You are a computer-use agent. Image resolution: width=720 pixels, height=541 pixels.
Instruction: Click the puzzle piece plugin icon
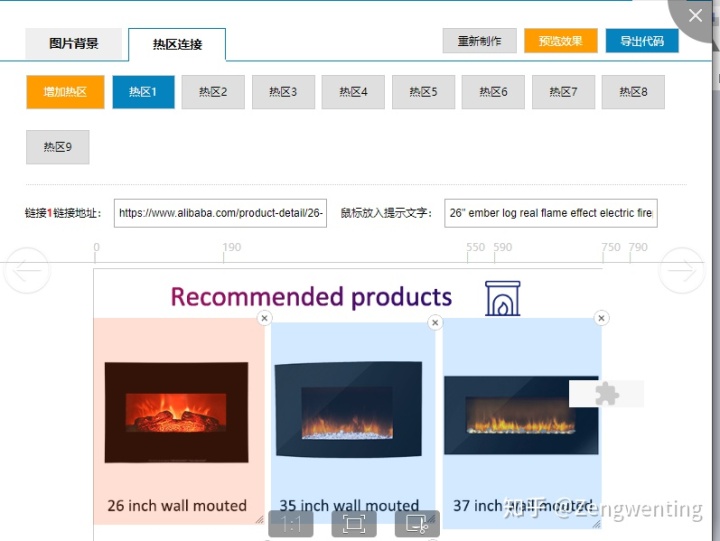[607, 394]
